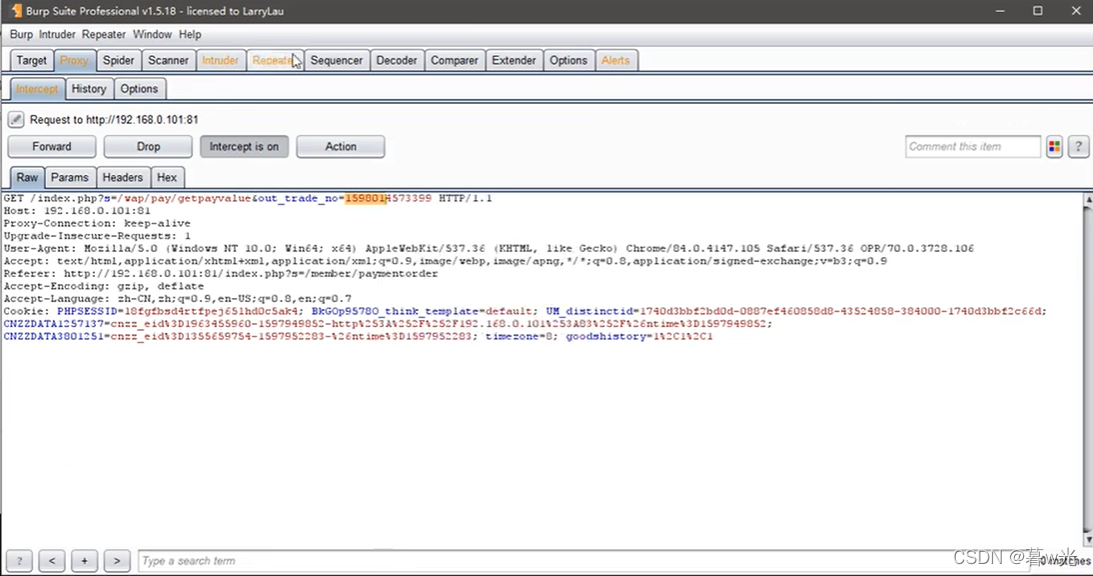Click the Referer header line
The width and height of the screenshot is (1093, 576).
click(x=221, y=274)
